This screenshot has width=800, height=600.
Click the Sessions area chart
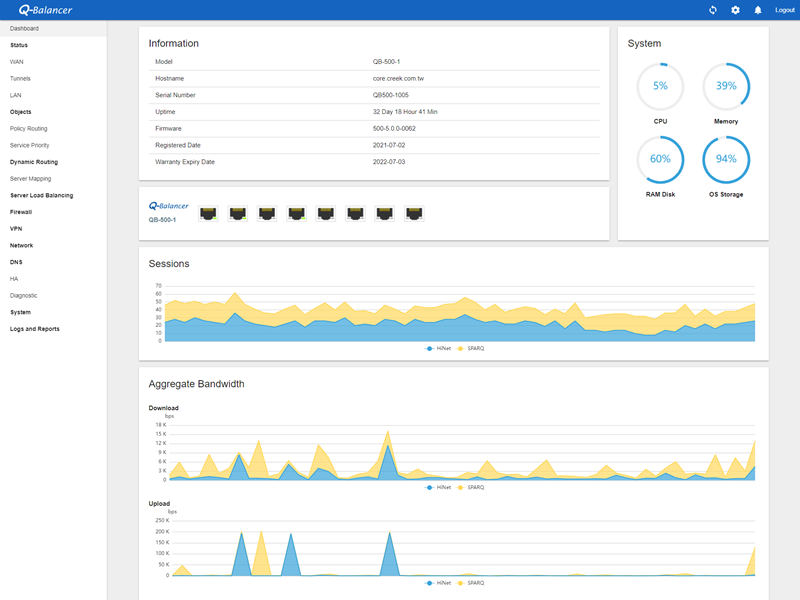(459, 313)
